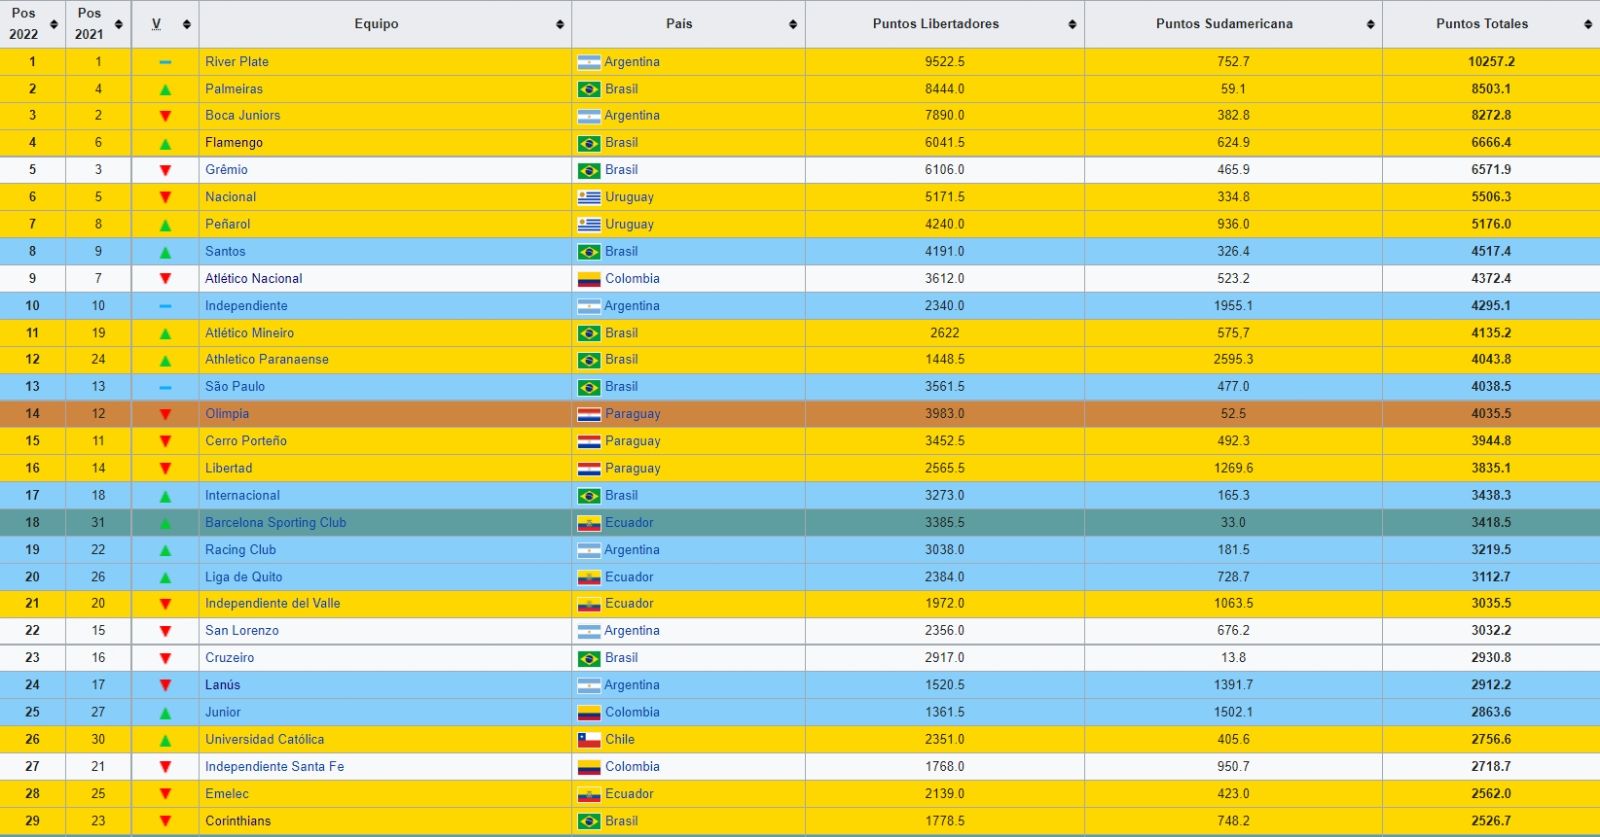This screenshot has width=1600, height=837.
Task: Open the Ecuador link in the Liga de Quito row
Action: point(629,577)
